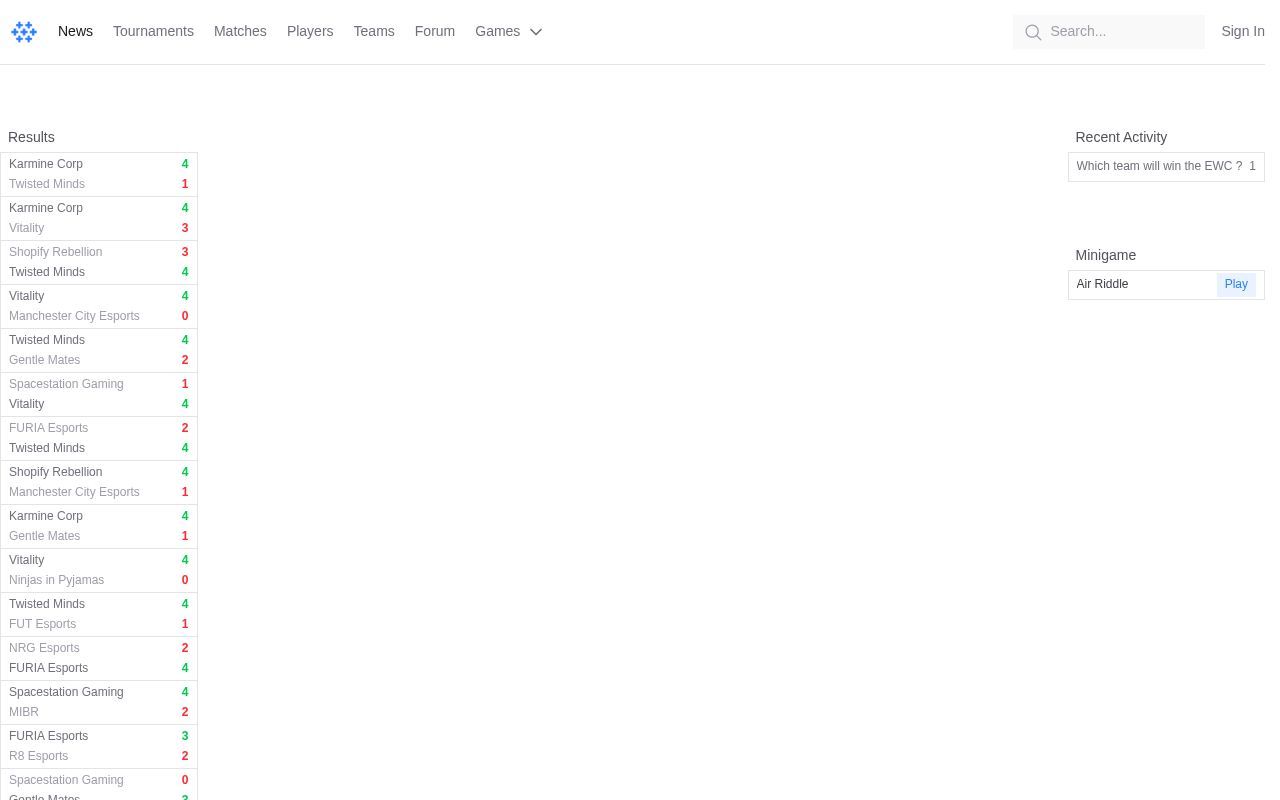
Task: Click reply count '1' on the EWC thread
Action: click(x=1252, y=166)
